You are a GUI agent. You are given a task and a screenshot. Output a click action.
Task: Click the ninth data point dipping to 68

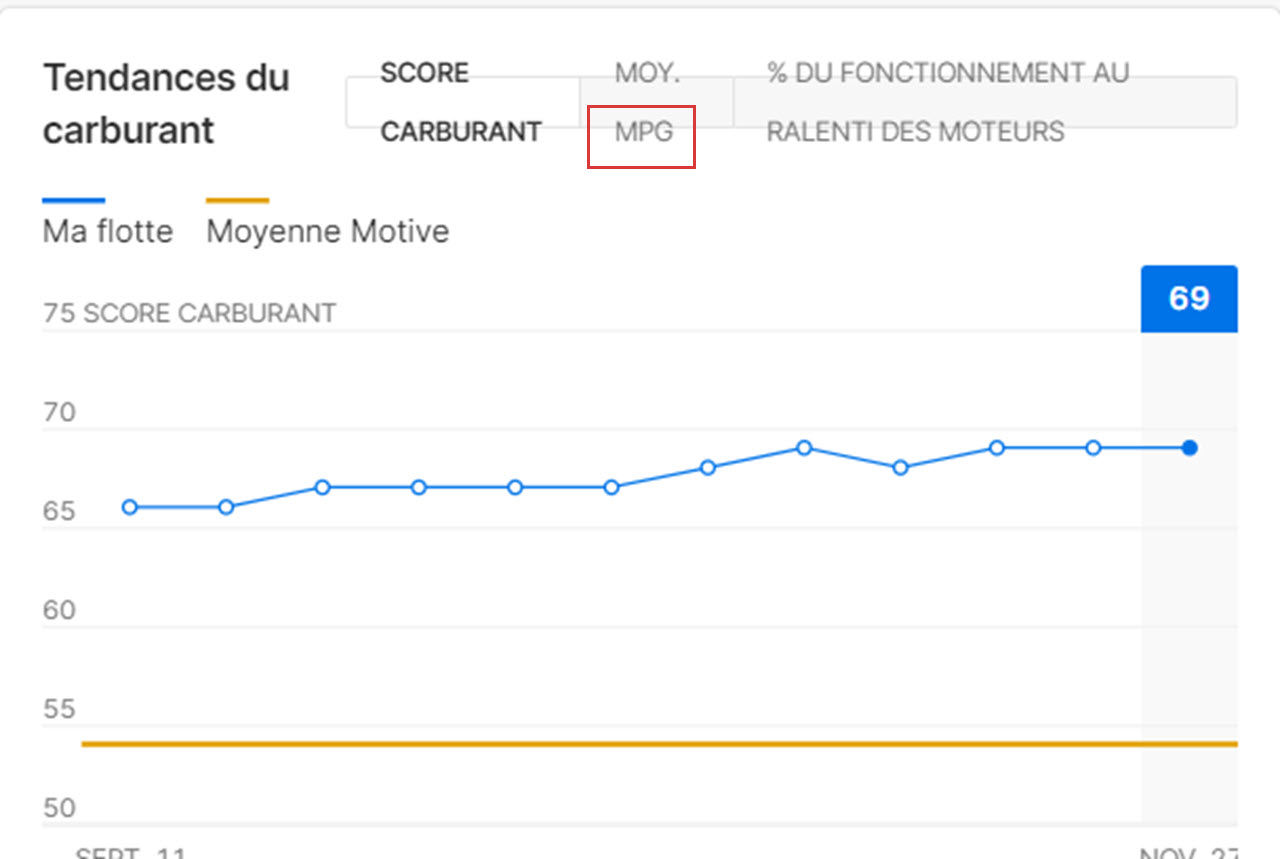pos(900,467)
